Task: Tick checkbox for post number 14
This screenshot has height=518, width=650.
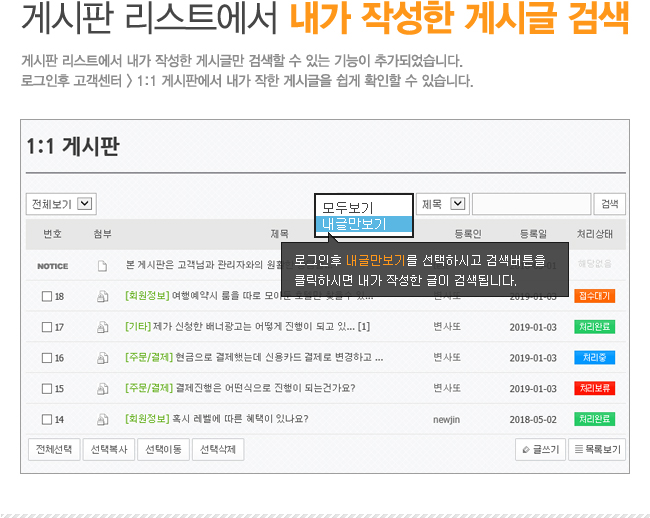Action: [47, 419]
